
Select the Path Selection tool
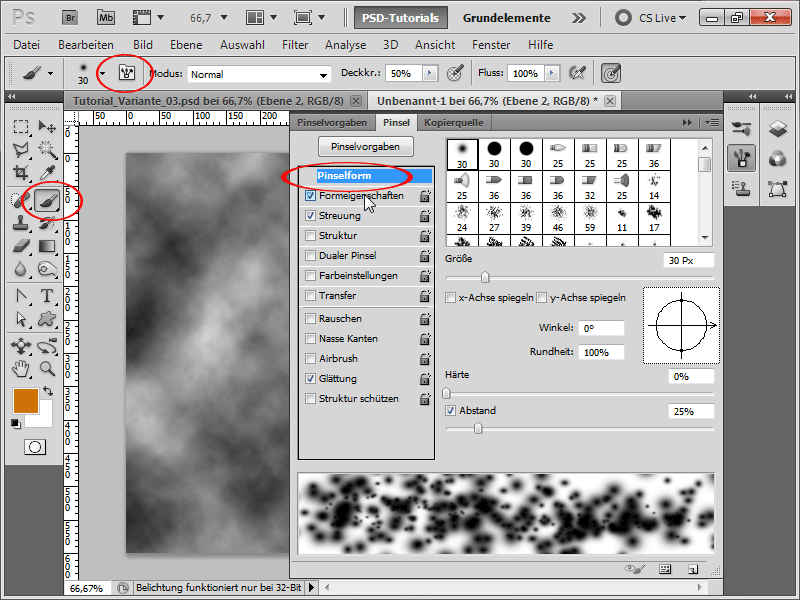(x=21, y=319)
